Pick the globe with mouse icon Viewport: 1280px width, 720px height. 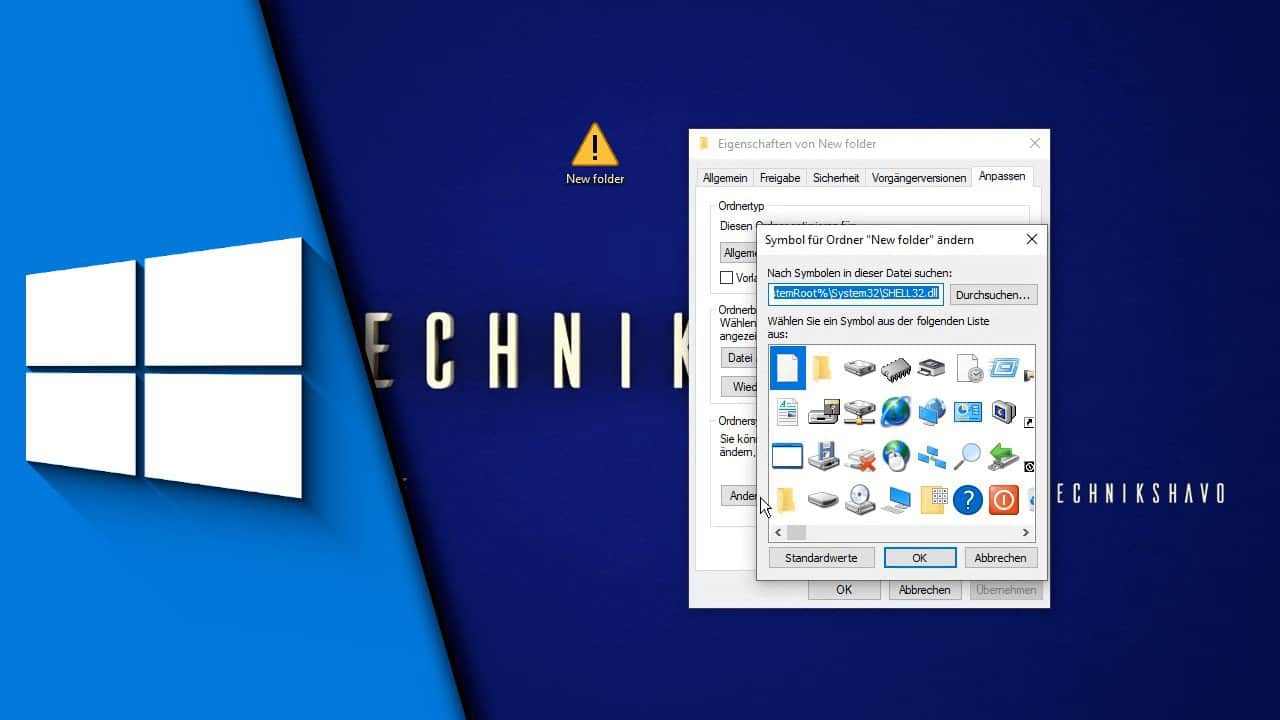(x=896, y=456)
